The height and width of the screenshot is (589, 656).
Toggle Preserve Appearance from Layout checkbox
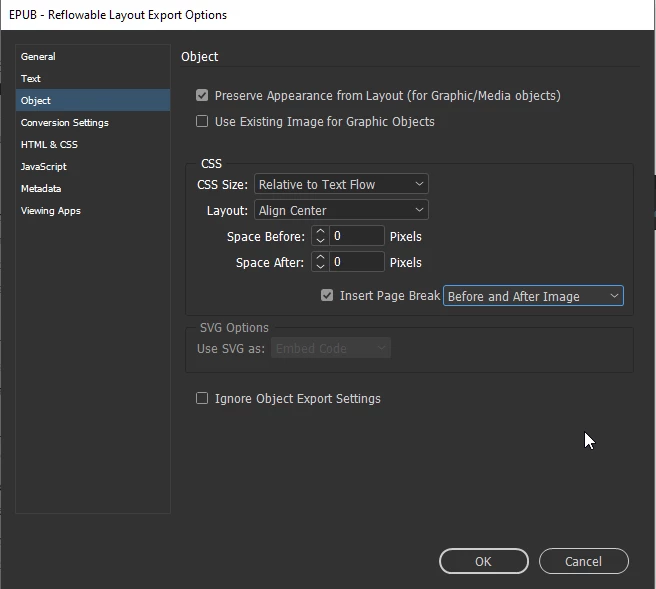pyautogui.click(x=202, y=95)
